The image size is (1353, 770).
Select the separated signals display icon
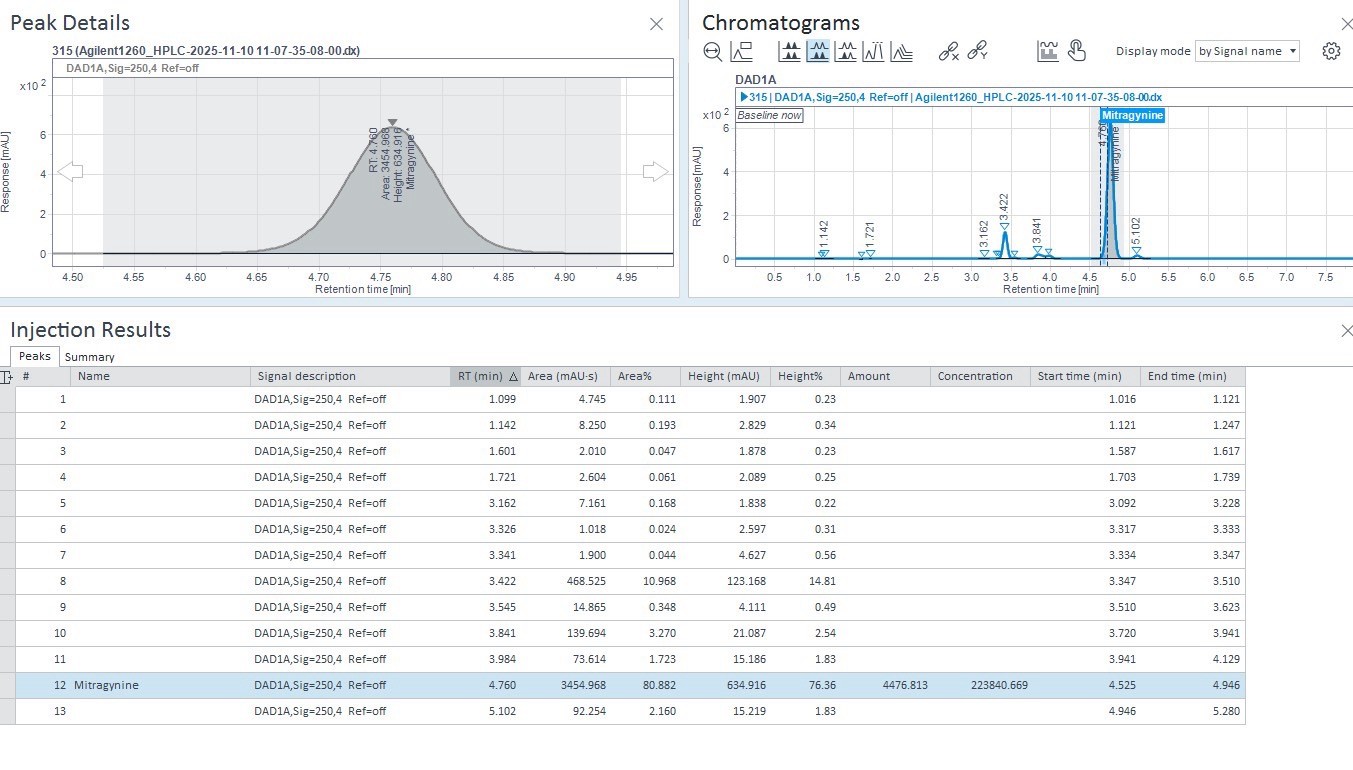[790, 52]
